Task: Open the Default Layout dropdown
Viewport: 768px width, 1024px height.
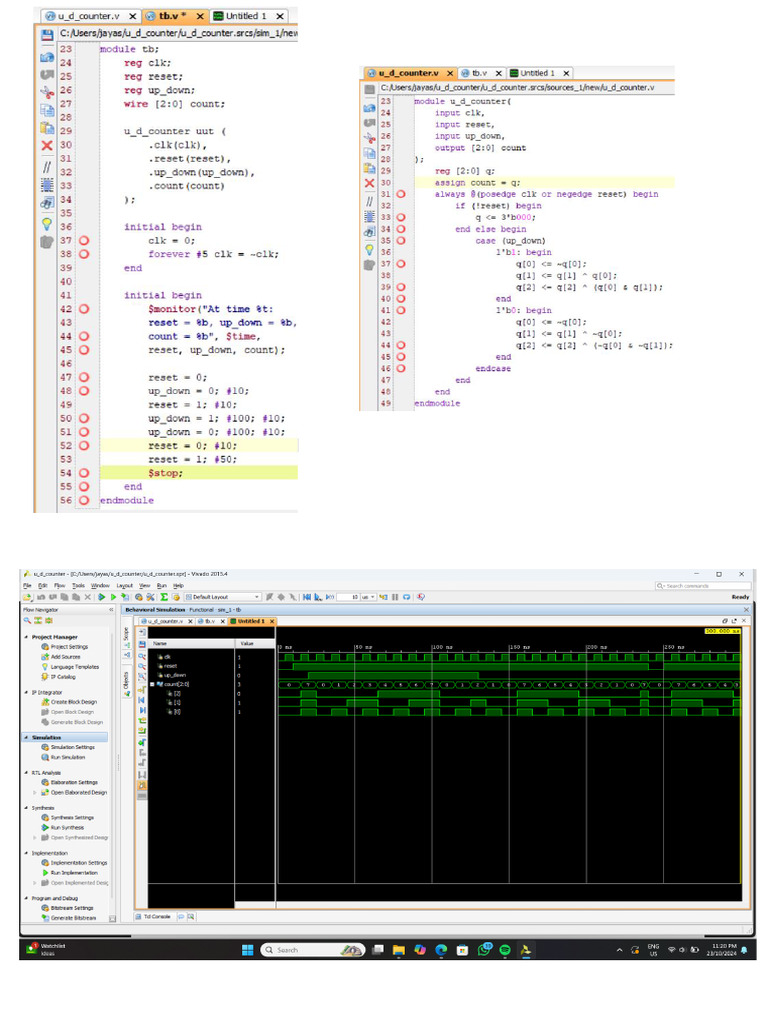Action: [x=223, y=597]
